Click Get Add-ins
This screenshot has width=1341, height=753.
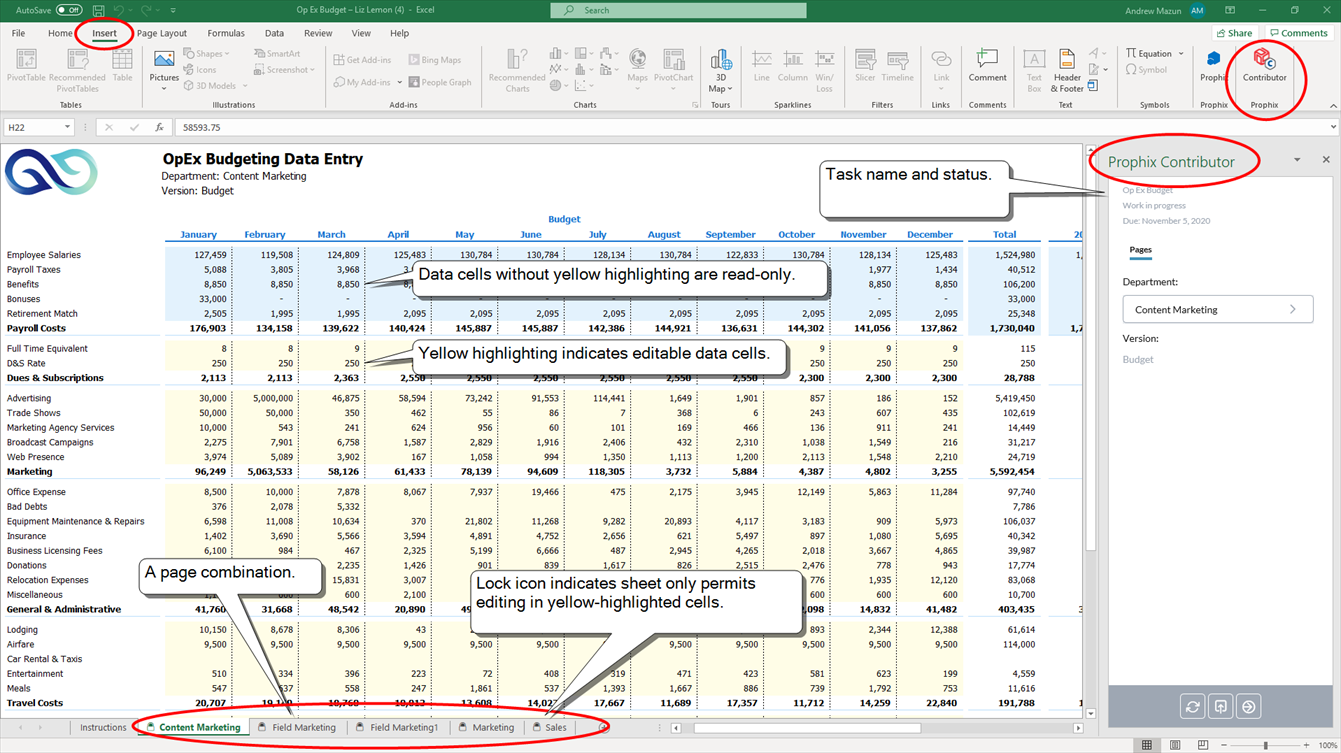[361, 60]
